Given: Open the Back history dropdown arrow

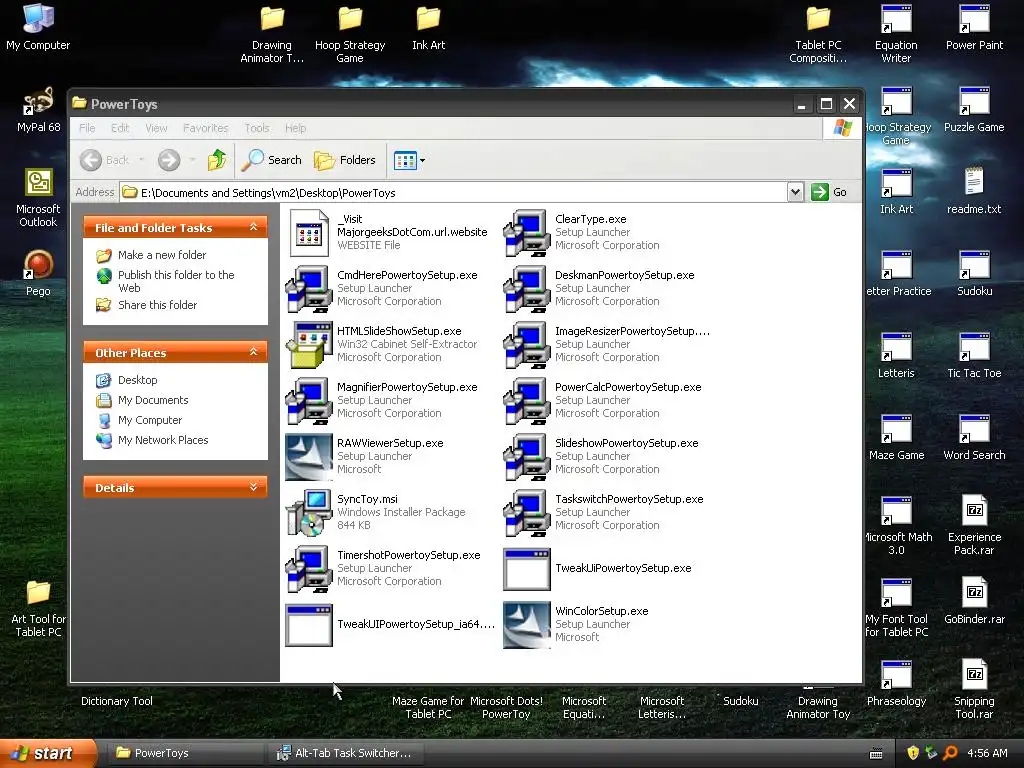Looking at the screenshot, I should coord(142,160).
